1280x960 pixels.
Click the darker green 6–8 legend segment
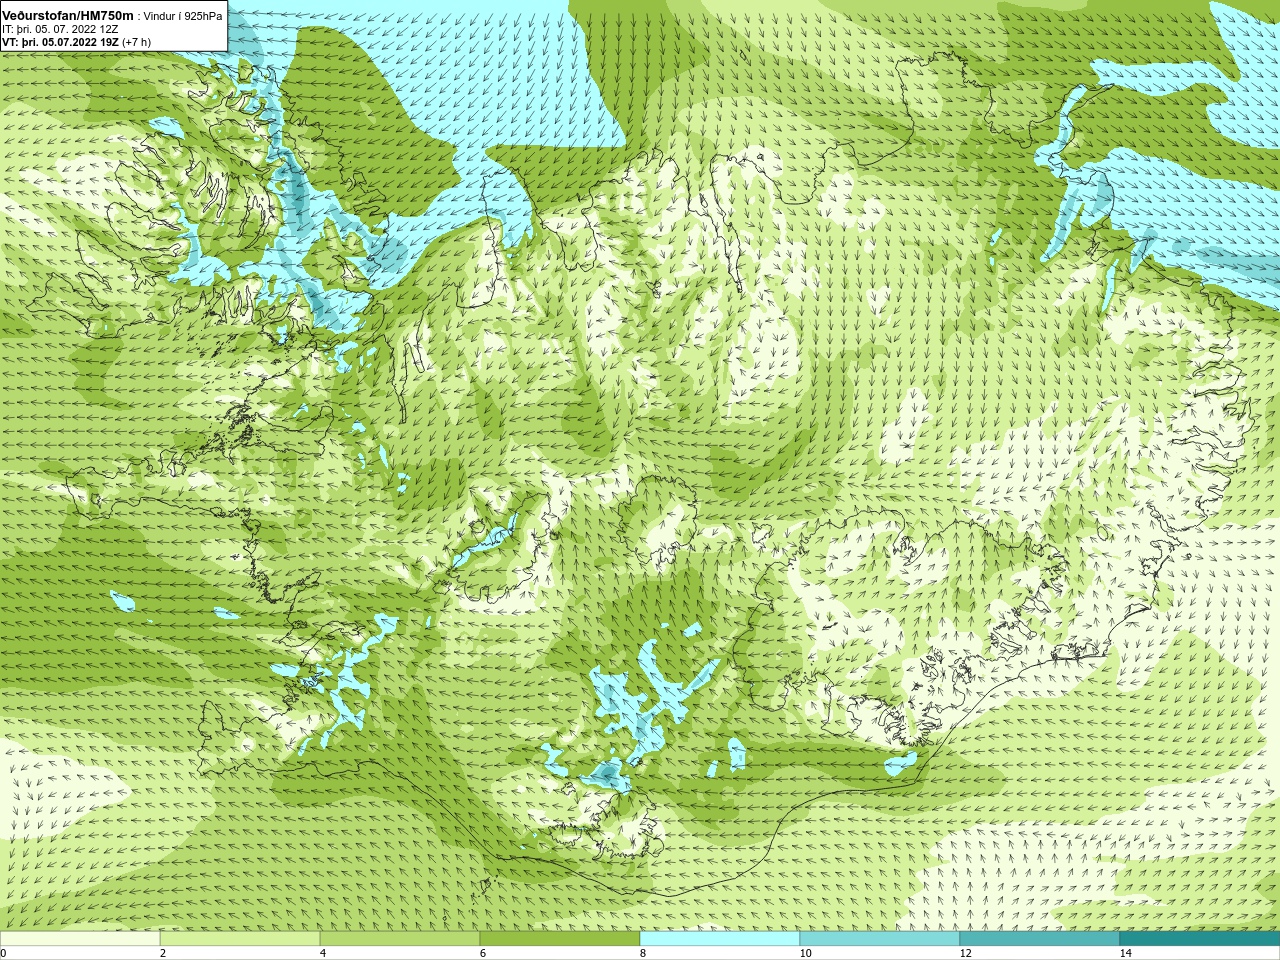(560, 939)
